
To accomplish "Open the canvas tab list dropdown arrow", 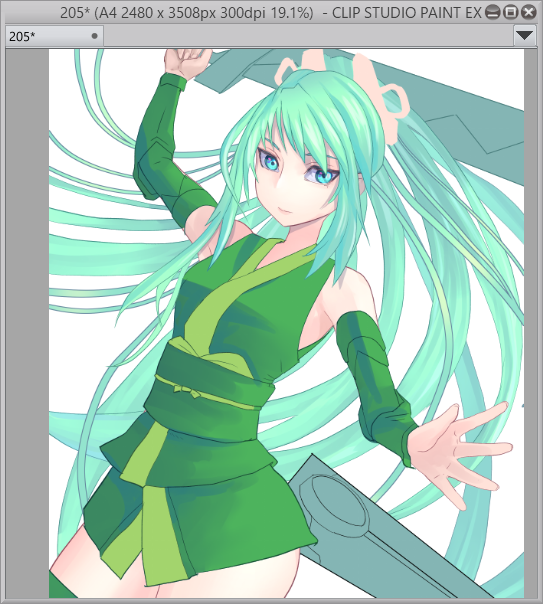I will 525,36.
